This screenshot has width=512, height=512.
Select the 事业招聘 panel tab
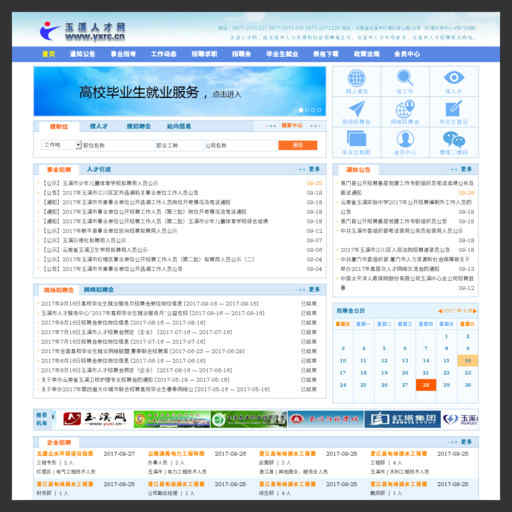pyautogui.click(x=59, y=170)
